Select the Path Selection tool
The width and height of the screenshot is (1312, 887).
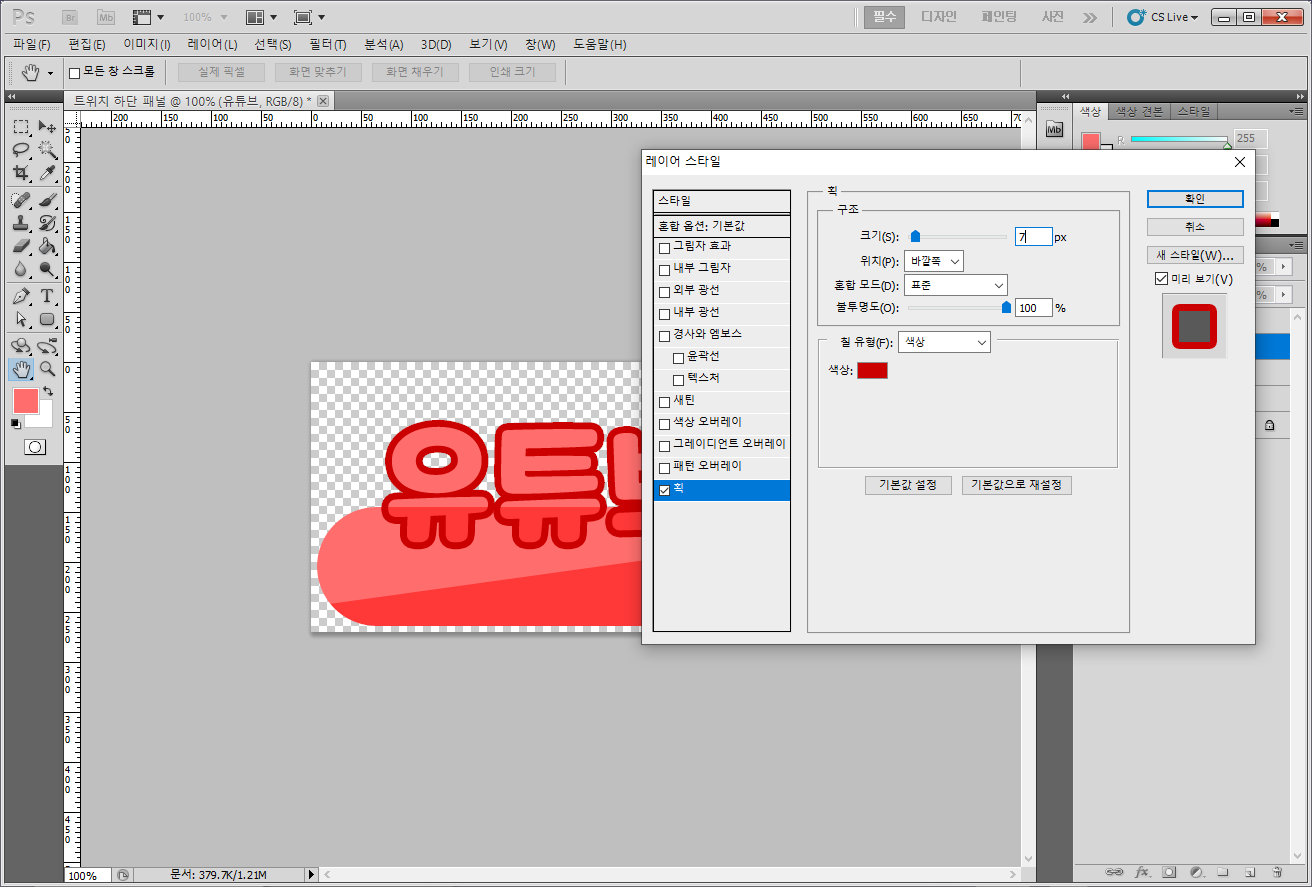point(21,319)
